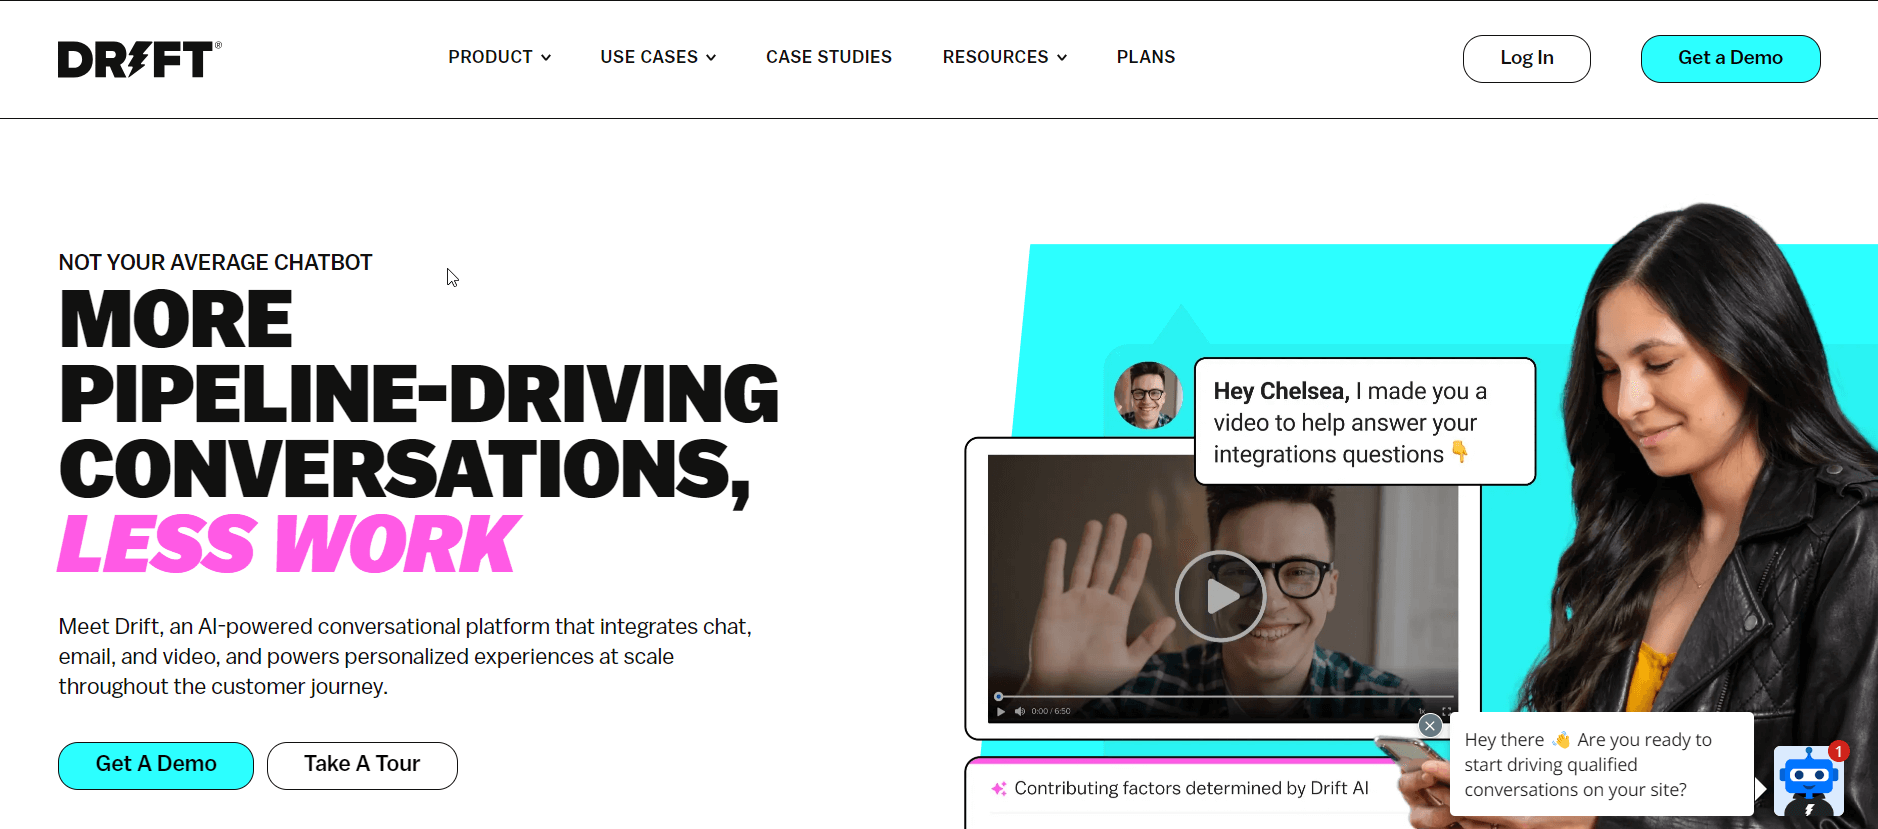Click the Take A Tour button
The image size is (1878, 829).
[362, 765]
